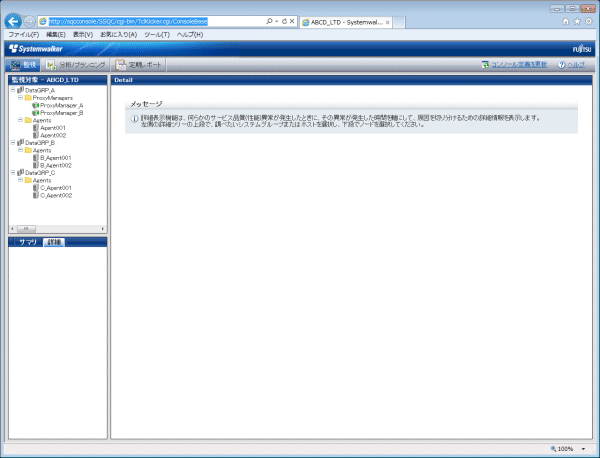Collapse the DataGRP_A tree group
Image resolution: width=600 pixels, height=458 pixels.
point(12,90)
